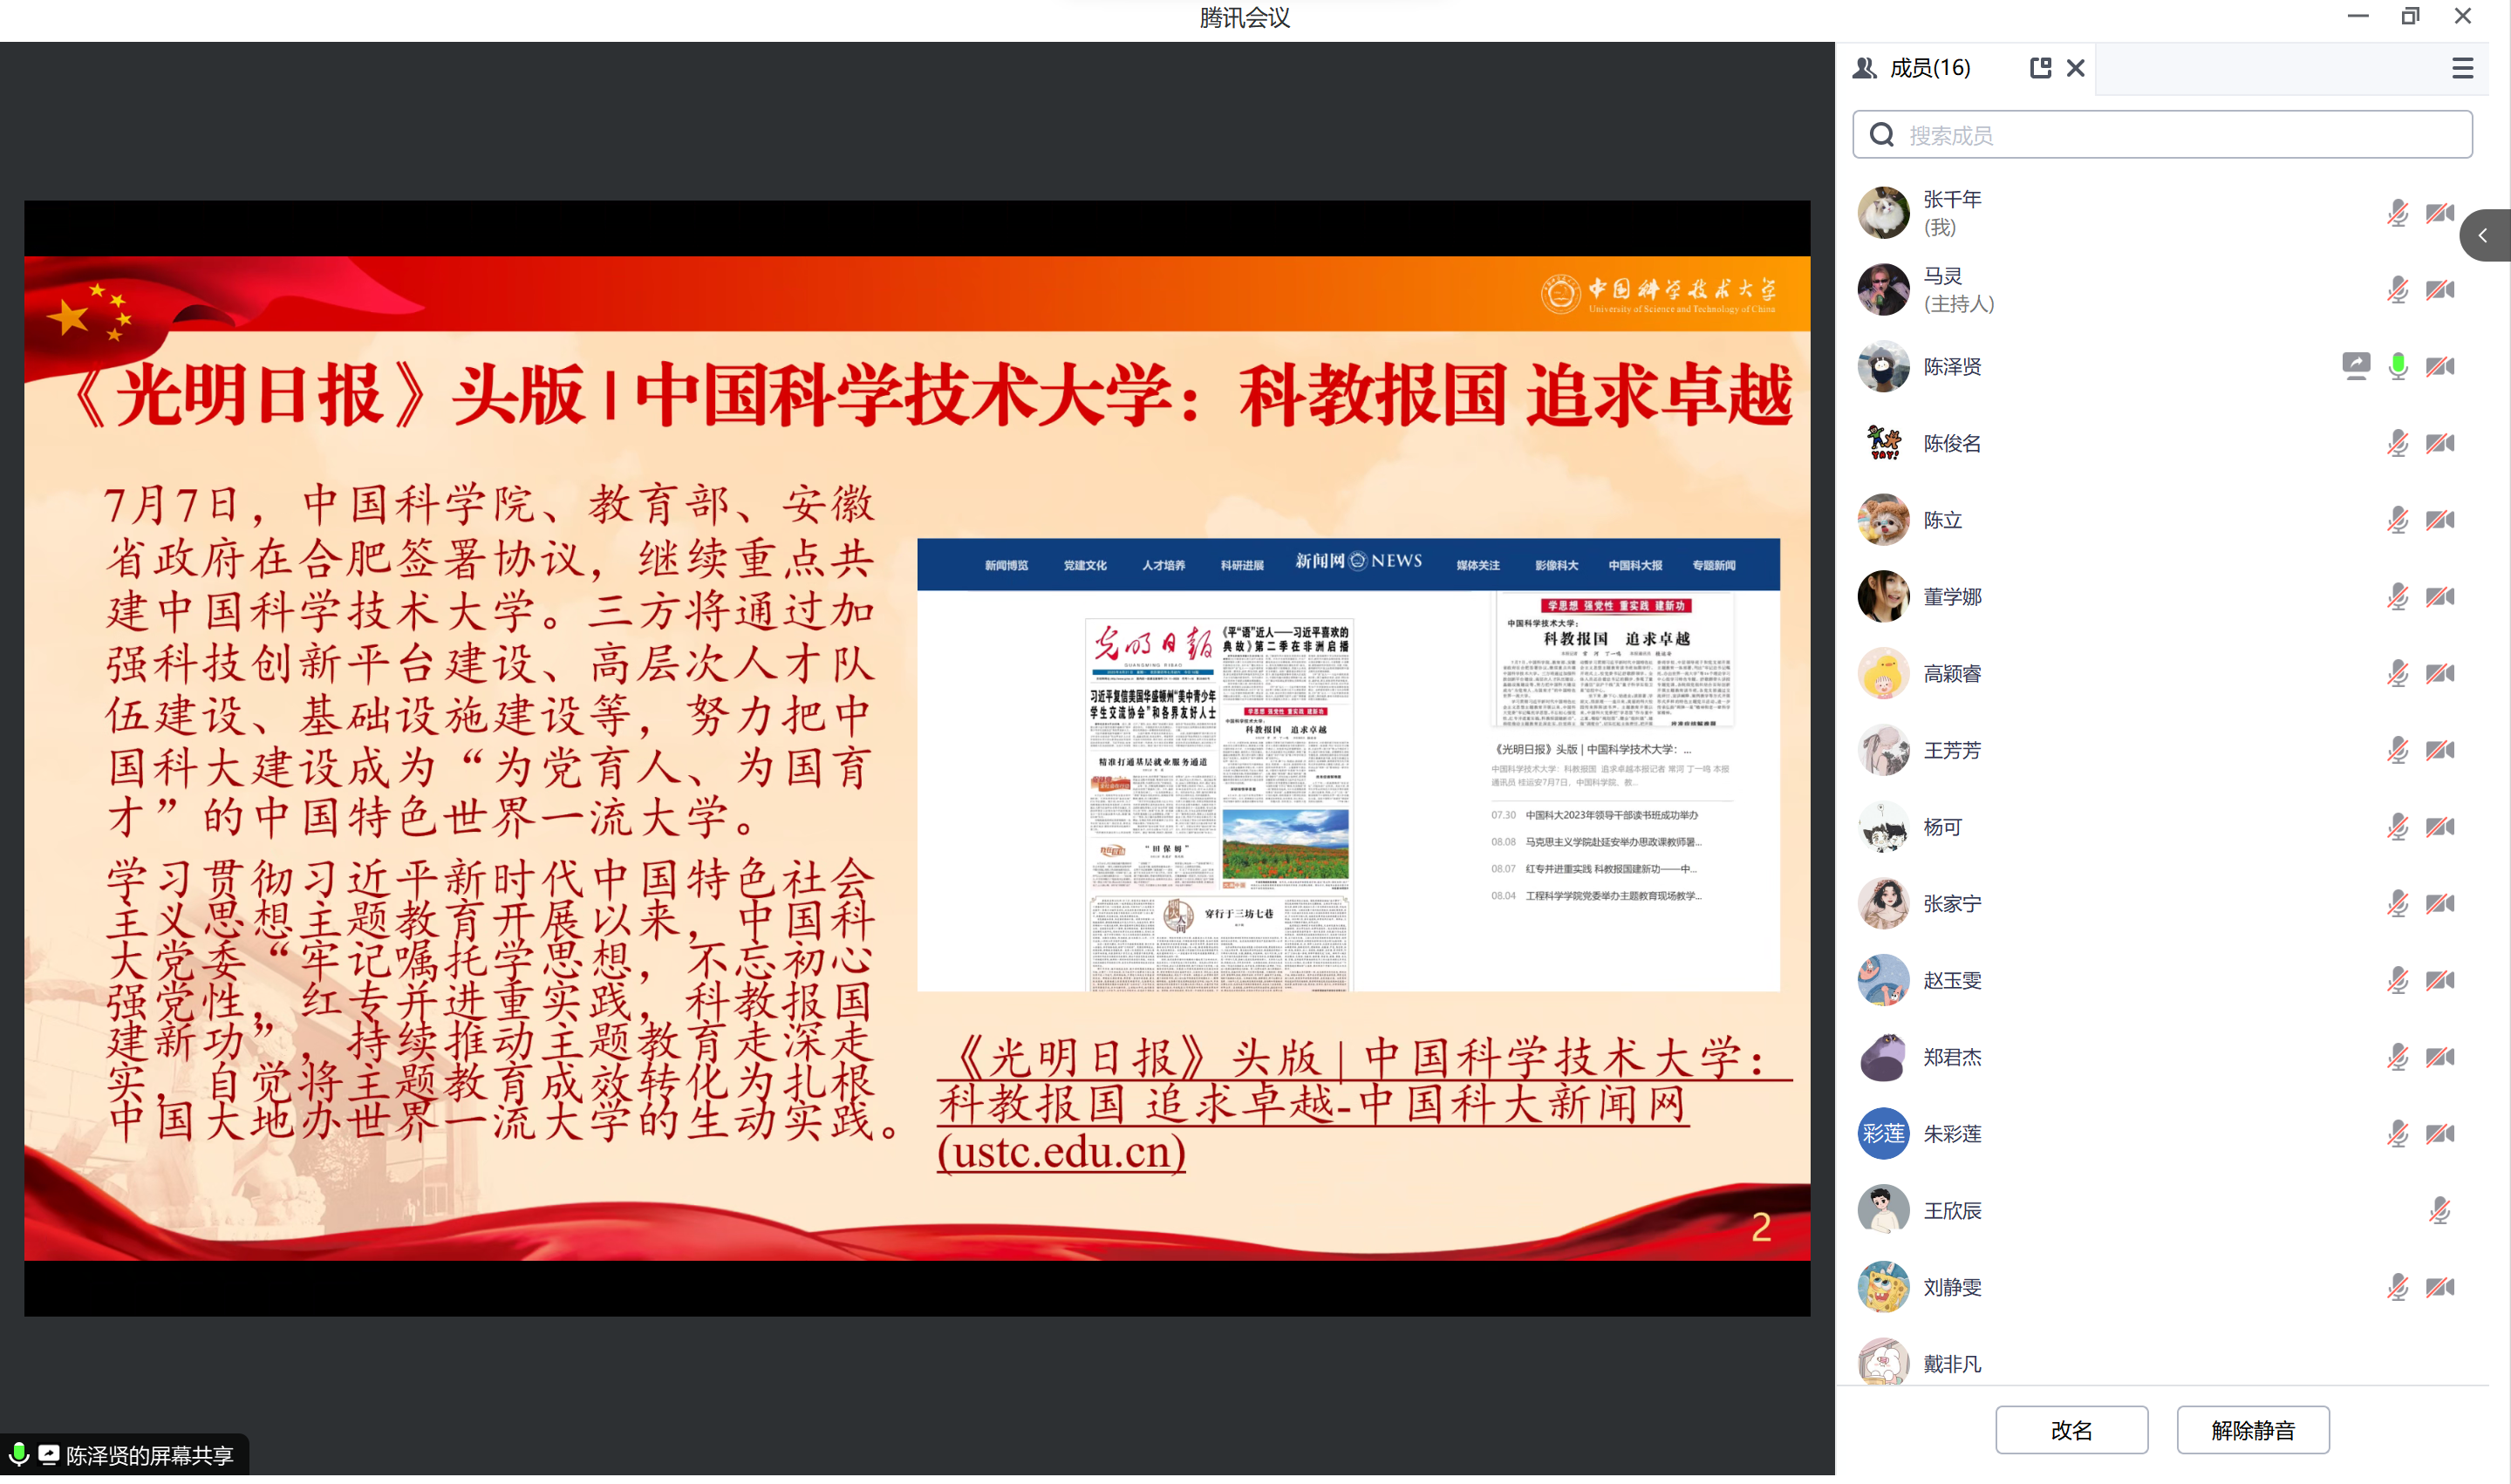The image size is (2511, 1484).
Task: Click the muted mic icon for 高颖睿
Action: [x=2397, y=673]
